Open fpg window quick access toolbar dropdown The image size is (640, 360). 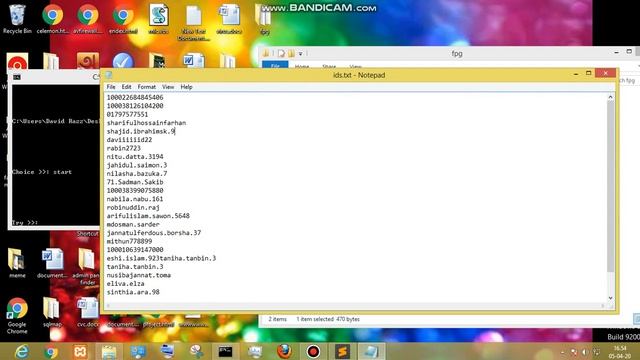[x=300, y=53]
